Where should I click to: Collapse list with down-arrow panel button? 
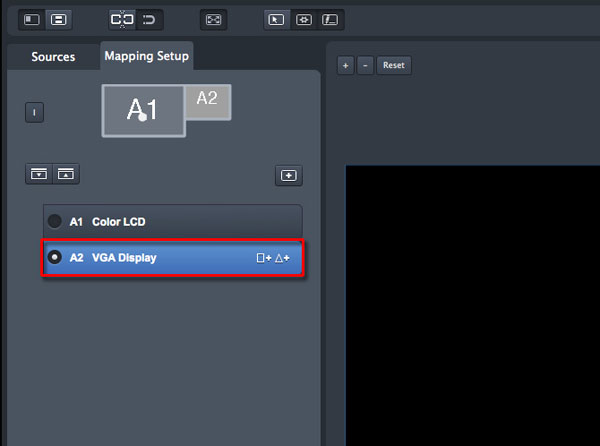click(x=39, y=174)
